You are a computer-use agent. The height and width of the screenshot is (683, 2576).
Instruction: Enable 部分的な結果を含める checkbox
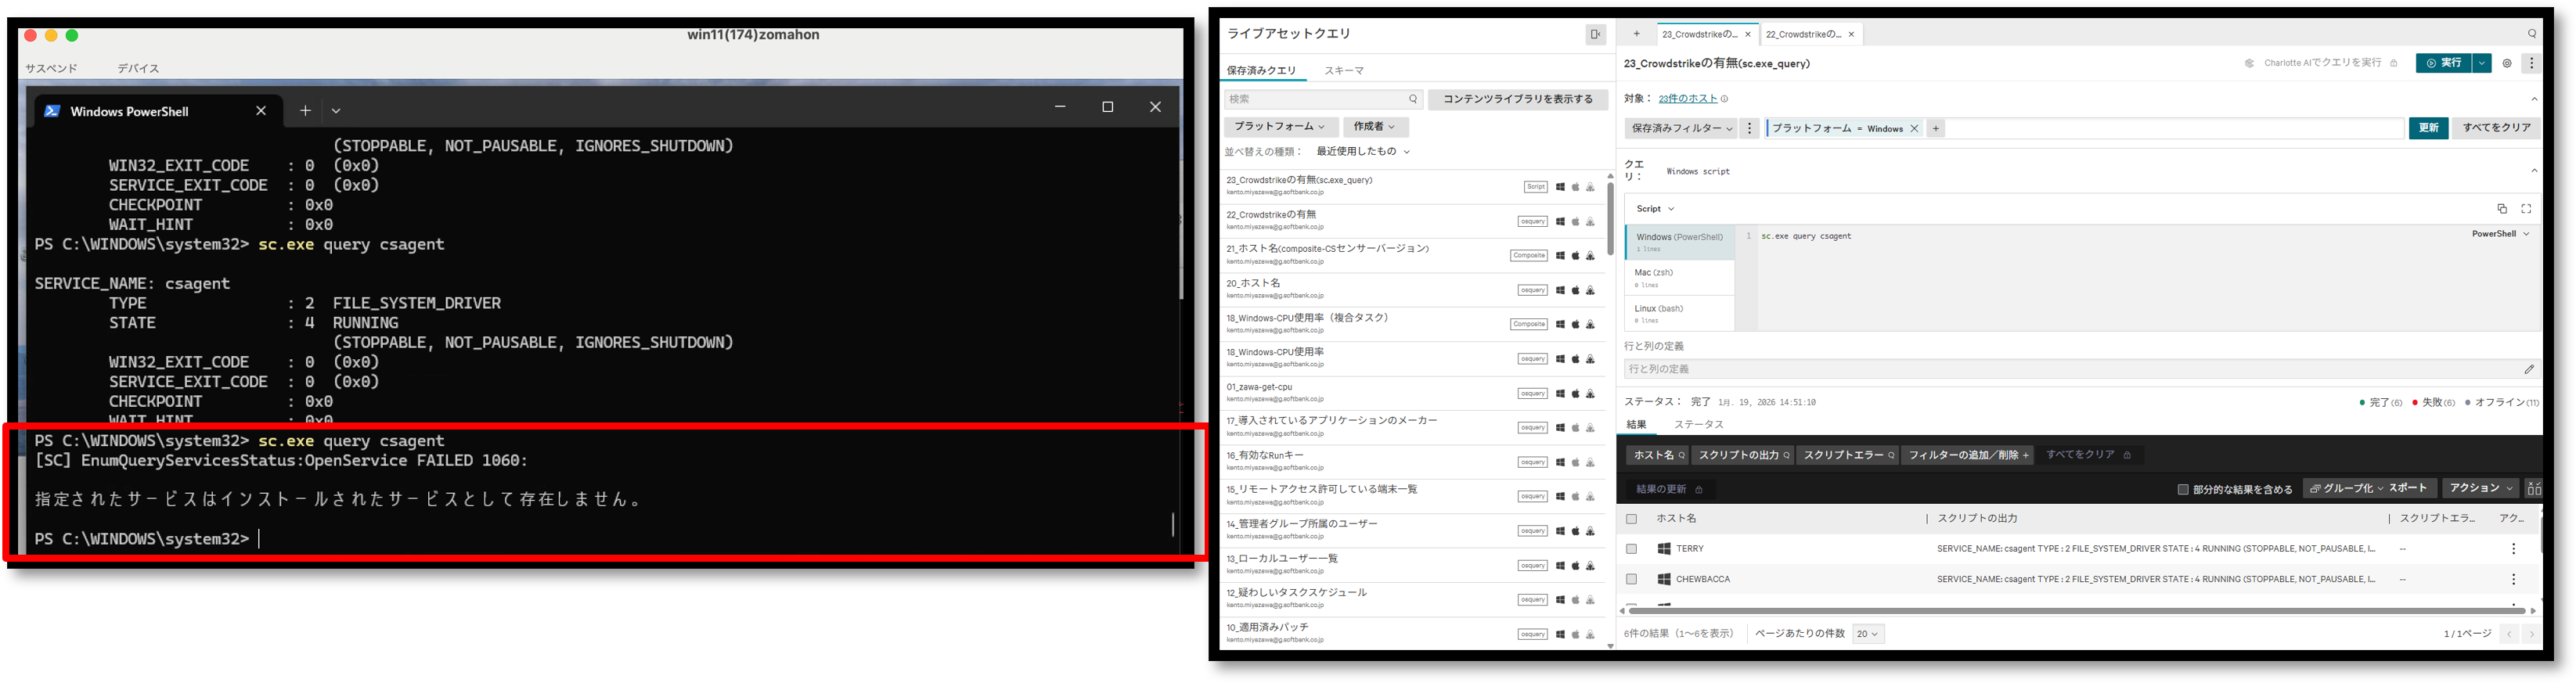pyautogui.click(x=2183, y=490)
